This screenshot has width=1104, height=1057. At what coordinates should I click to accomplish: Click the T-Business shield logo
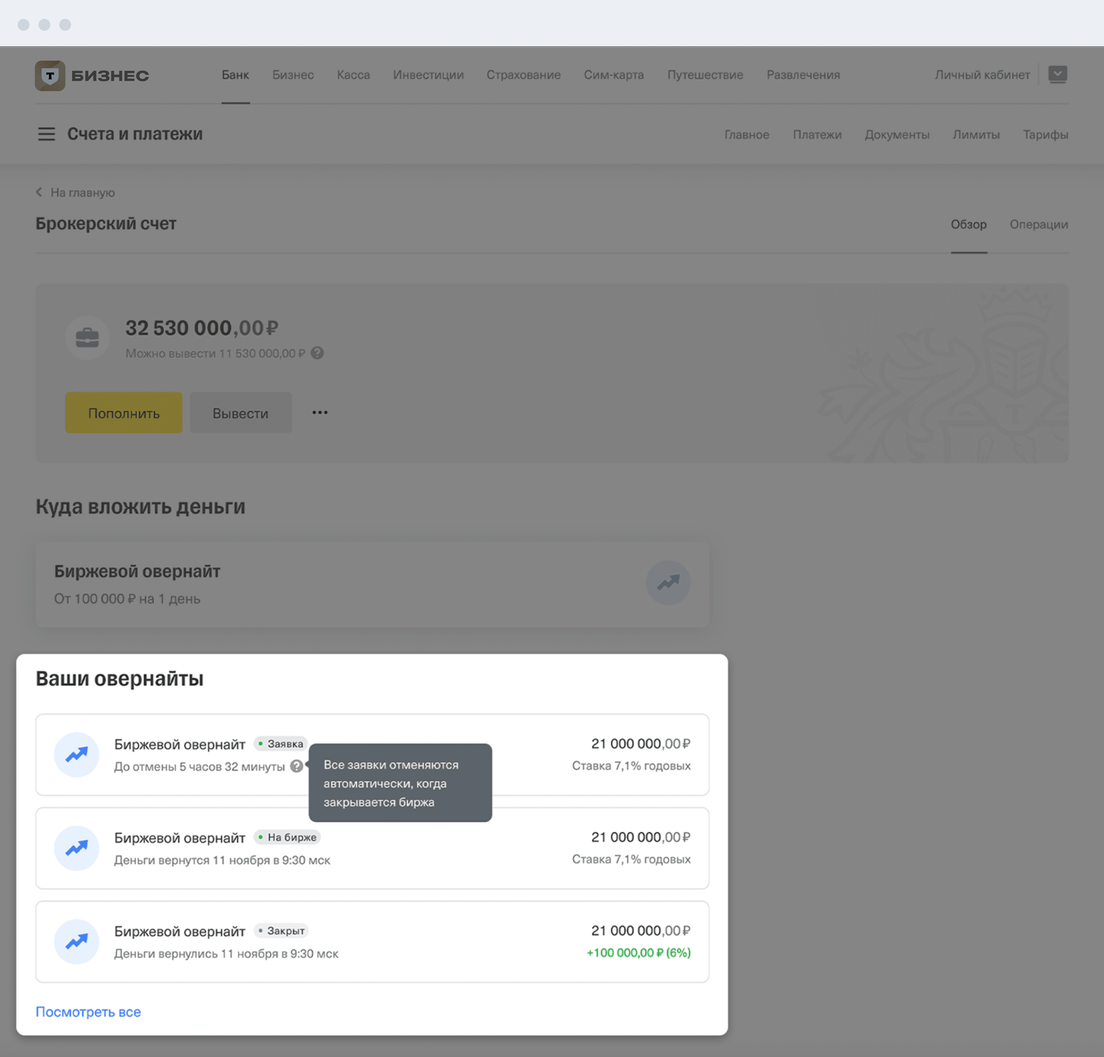(x=50, y=76)
